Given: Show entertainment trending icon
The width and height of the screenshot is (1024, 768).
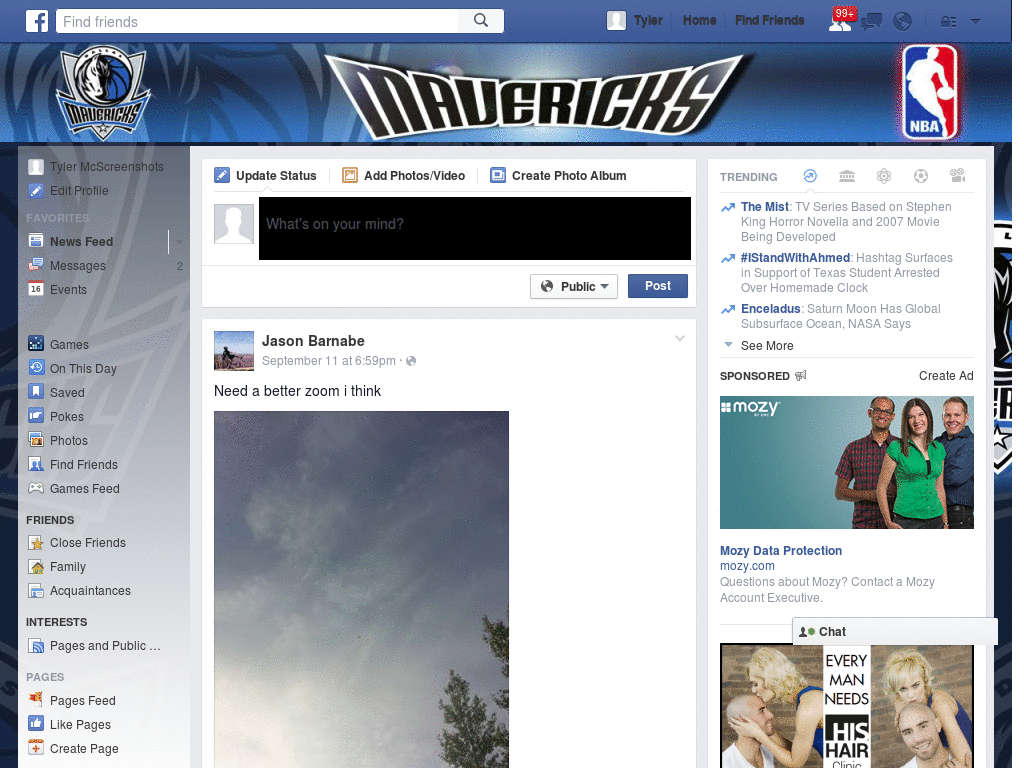Looking at the screenshot, I should pos(957,176).
